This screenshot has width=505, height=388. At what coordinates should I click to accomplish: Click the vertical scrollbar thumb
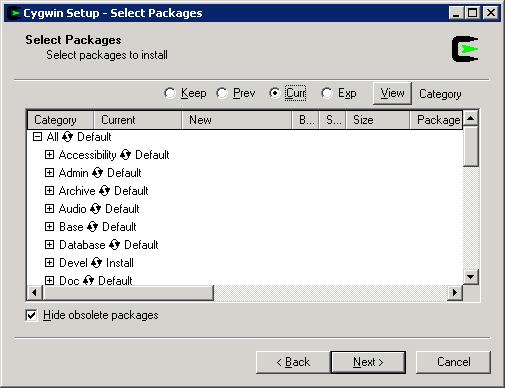471,146
